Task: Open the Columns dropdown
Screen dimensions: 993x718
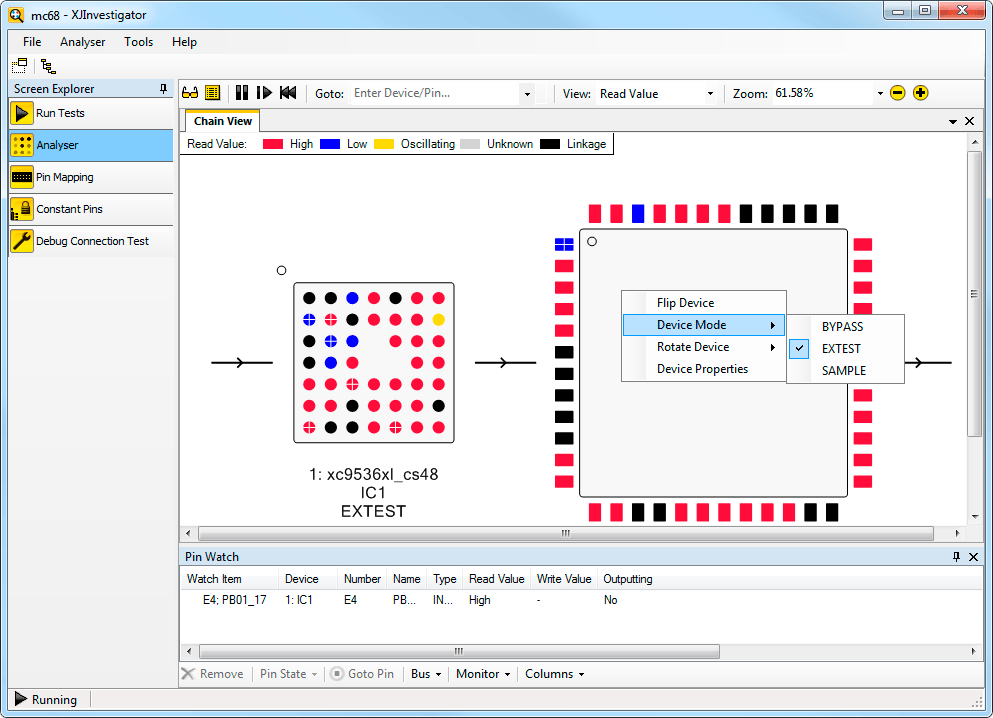Action: pos(554,674)
